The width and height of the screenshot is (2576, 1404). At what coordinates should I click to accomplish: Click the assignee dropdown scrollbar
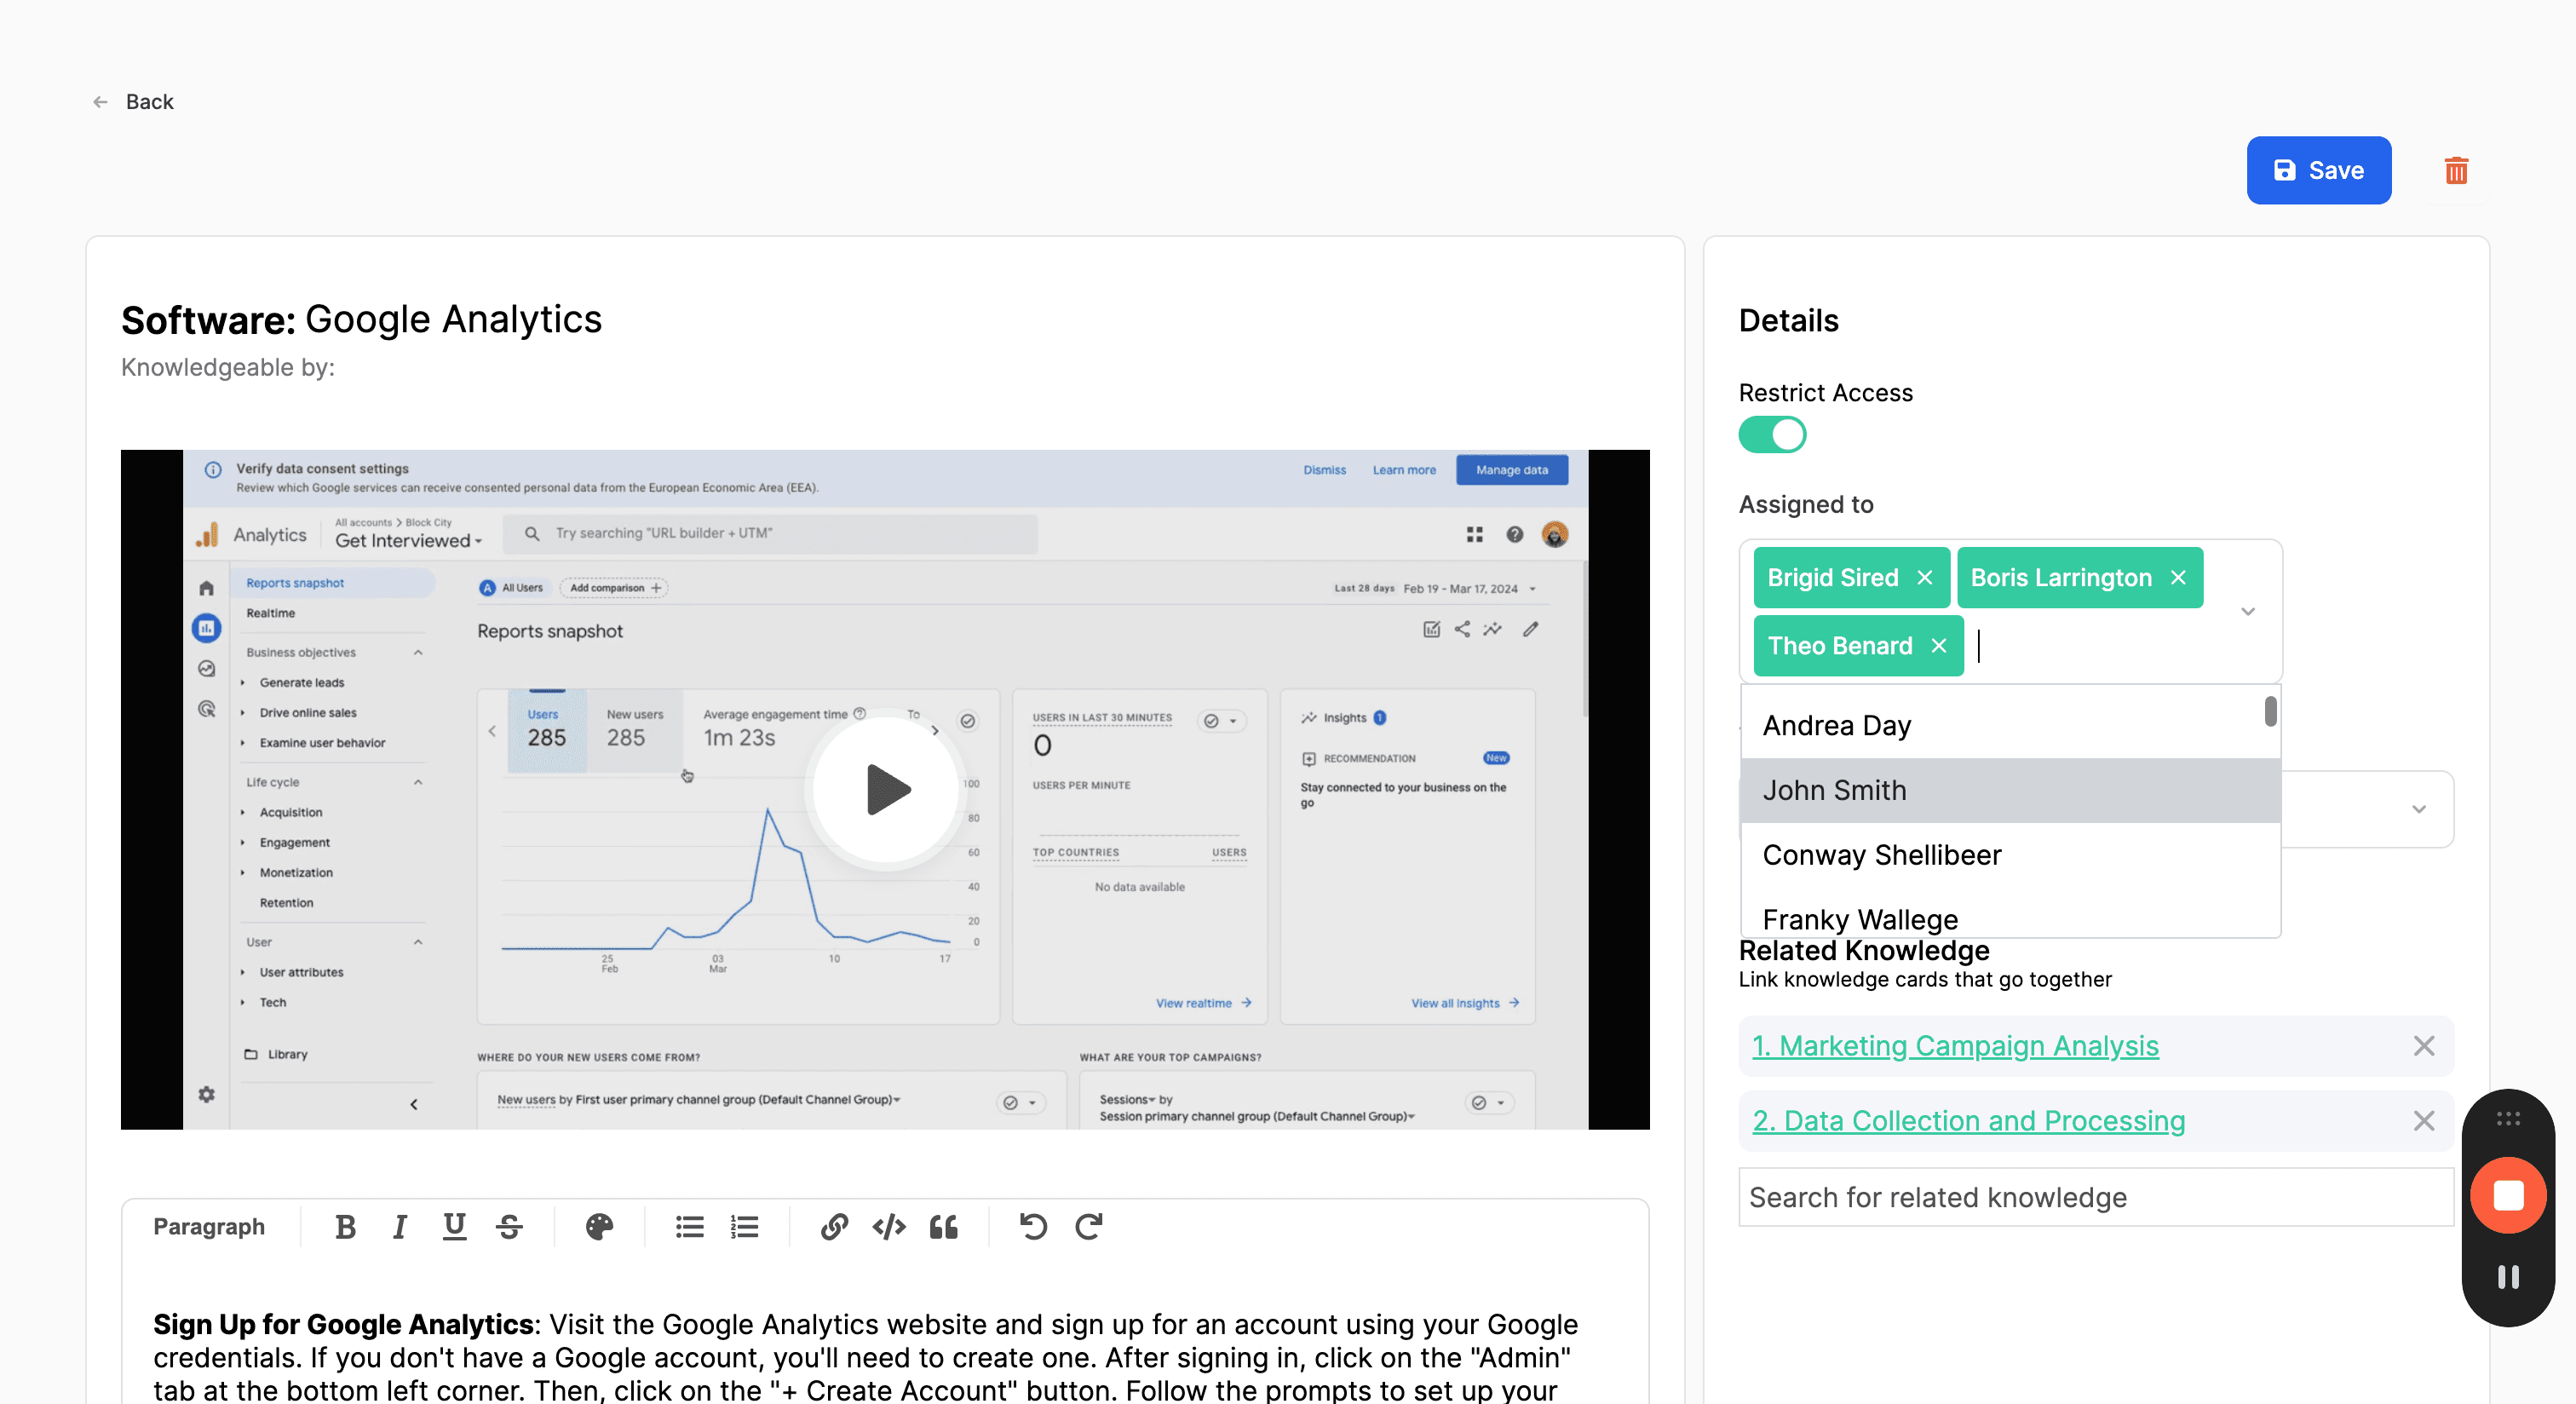[2270, 711]
